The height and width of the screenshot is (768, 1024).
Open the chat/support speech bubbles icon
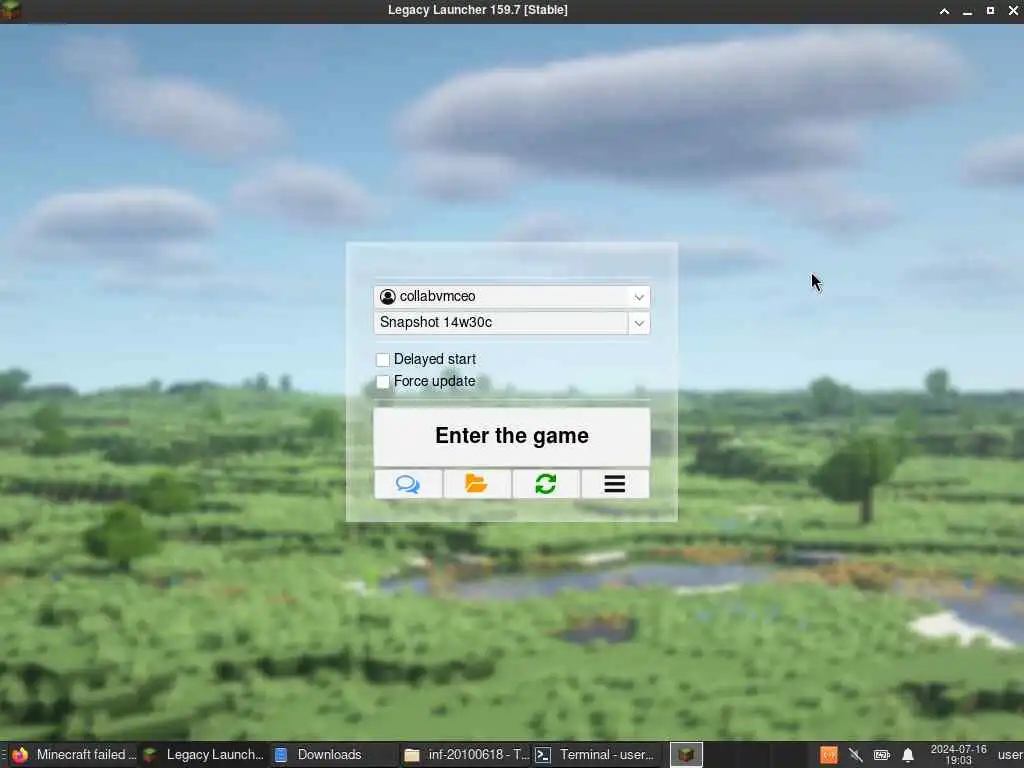tap(408, 484)
